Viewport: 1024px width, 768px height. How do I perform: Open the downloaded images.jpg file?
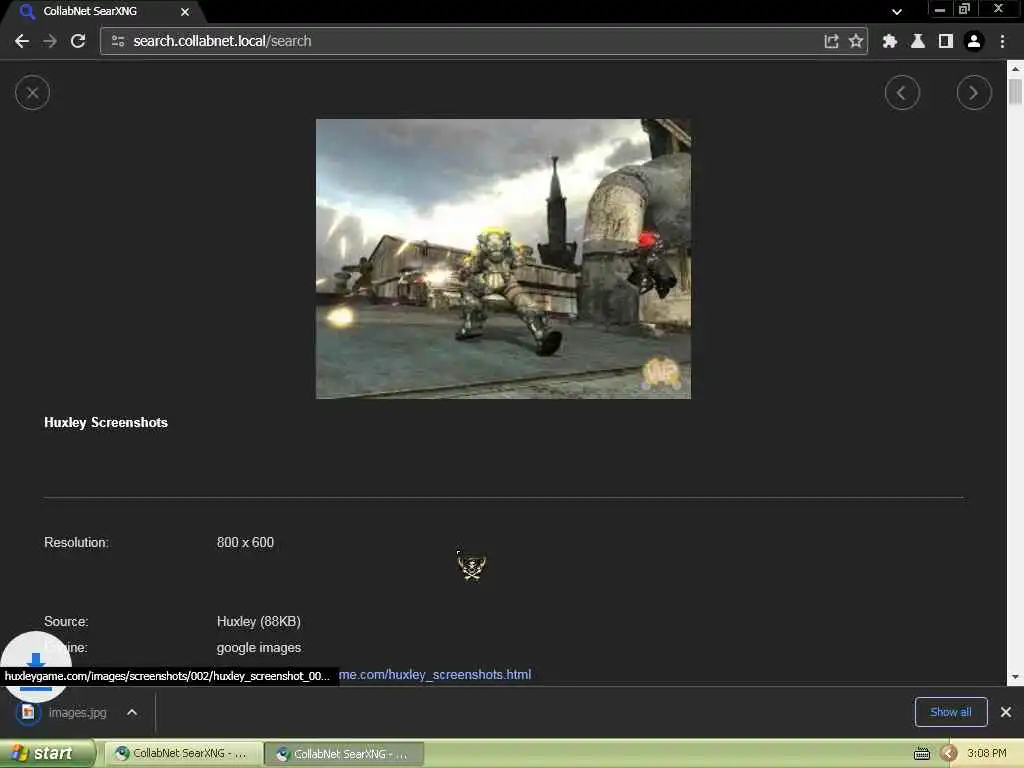(62, 712)
